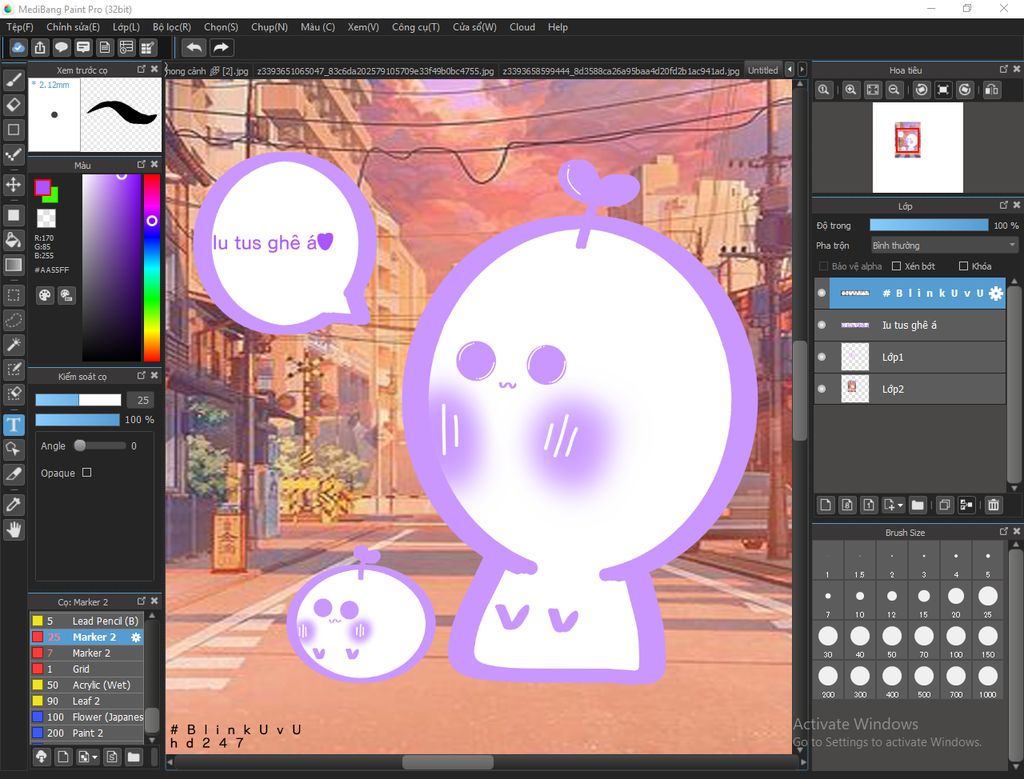Image resolution: width=1024 pixels, height=779 pixels.
Task: Select the Lead Pencil (B) brush
Action: pyautogui.click(x=87, y=621)
